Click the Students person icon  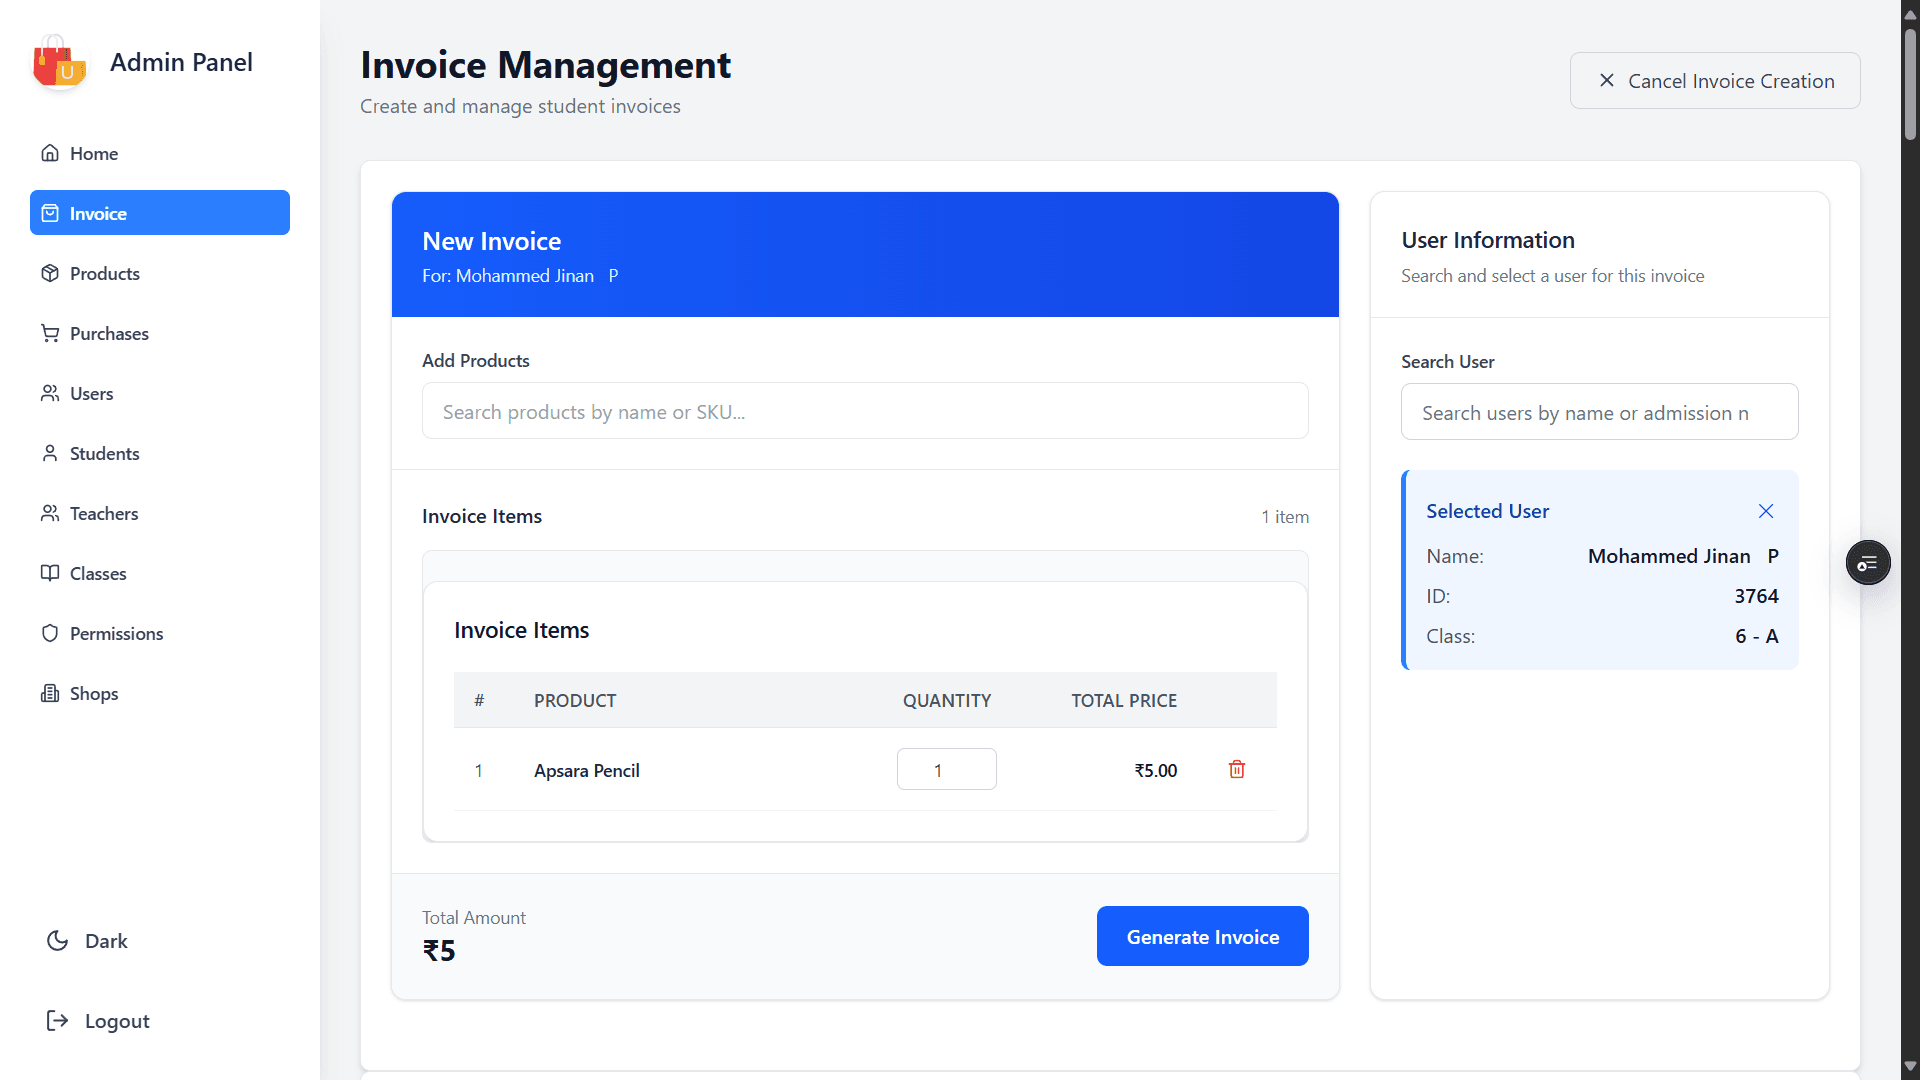(50, 453)
